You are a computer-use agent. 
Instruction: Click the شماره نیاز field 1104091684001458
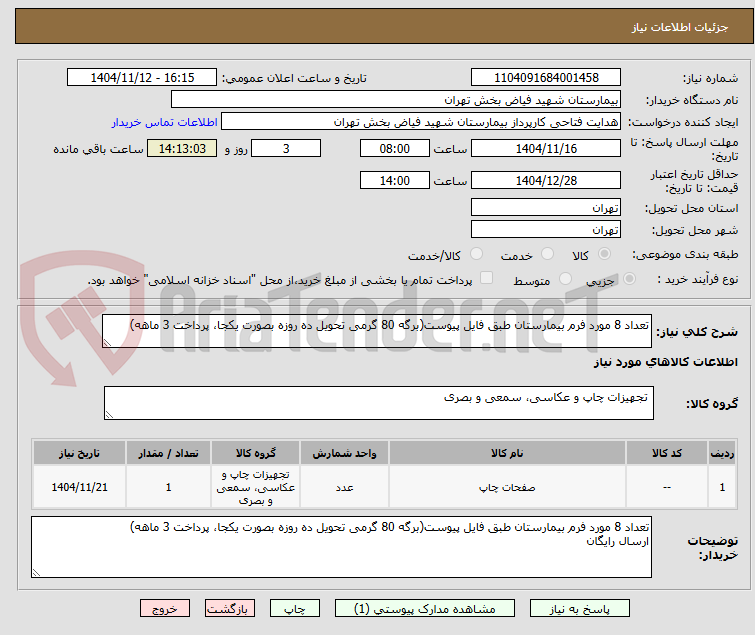click(546, 78)
